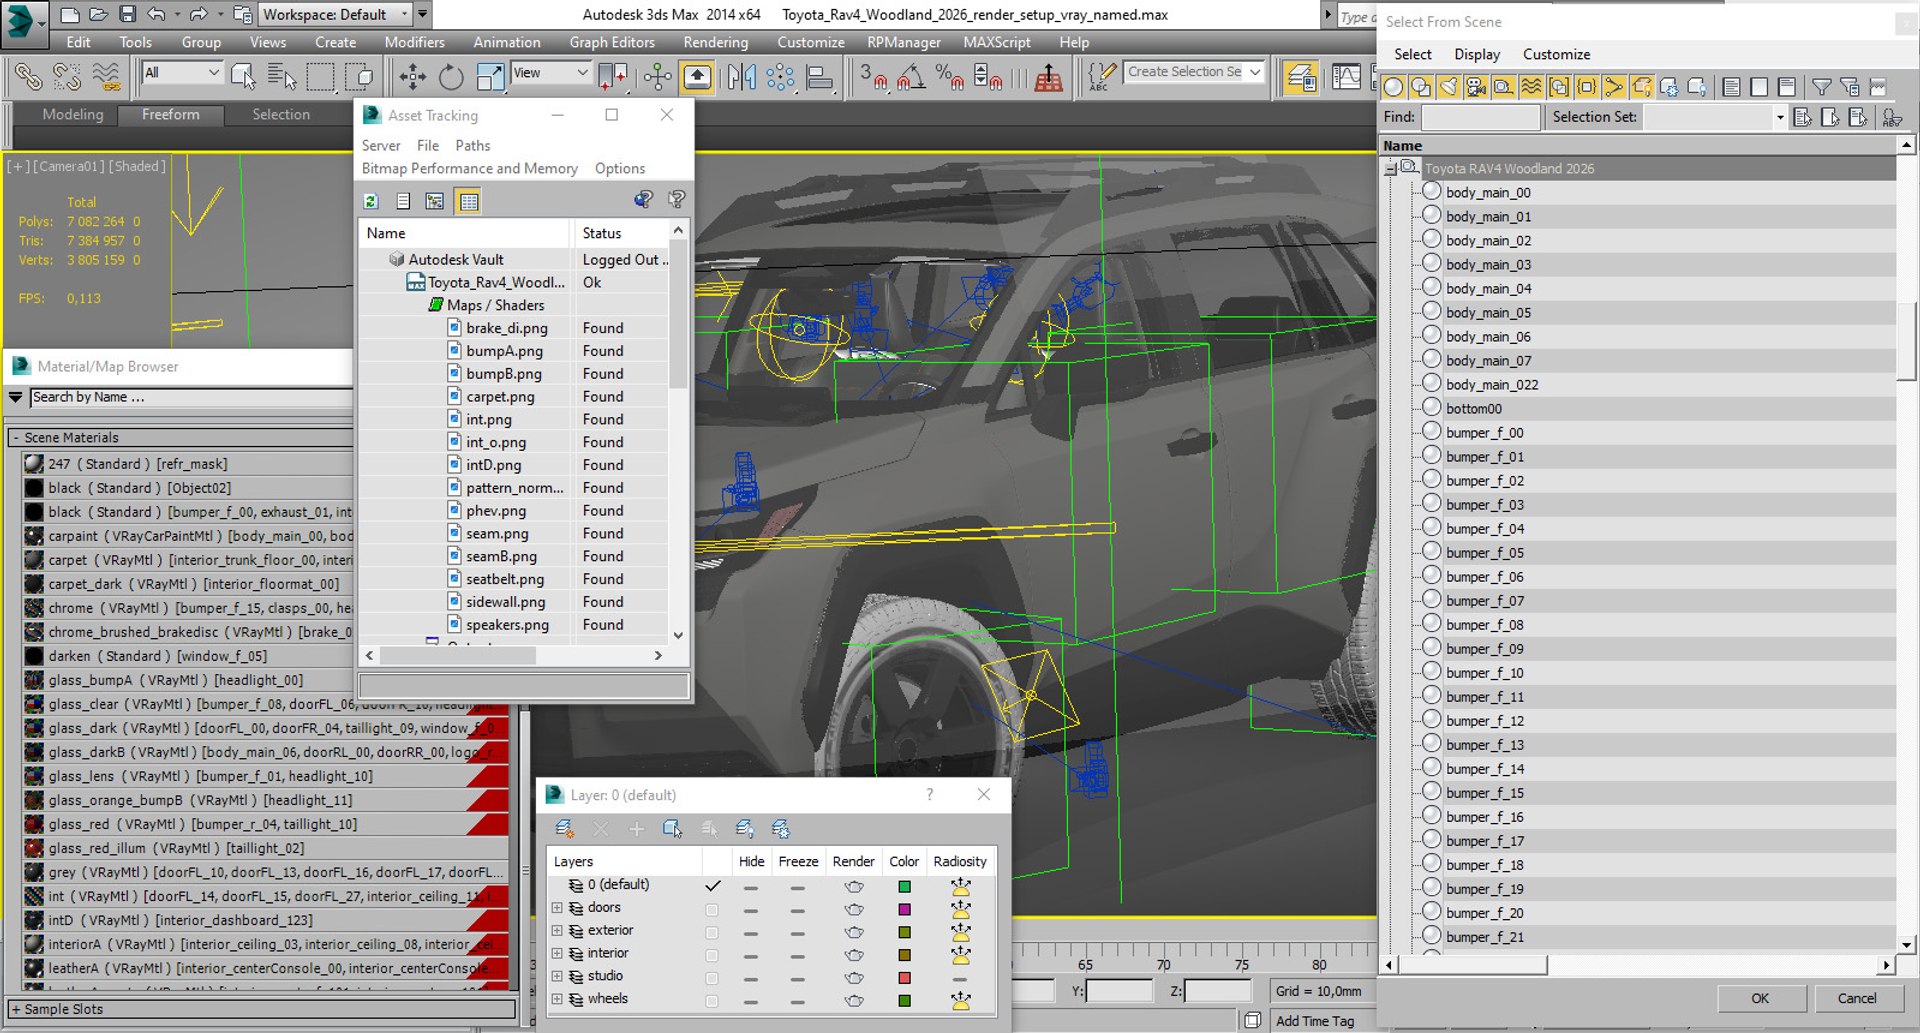Make interior layer current via checkbox
The height and width of the screenshot is (1033, 1920).
click(x=712, y=955)
